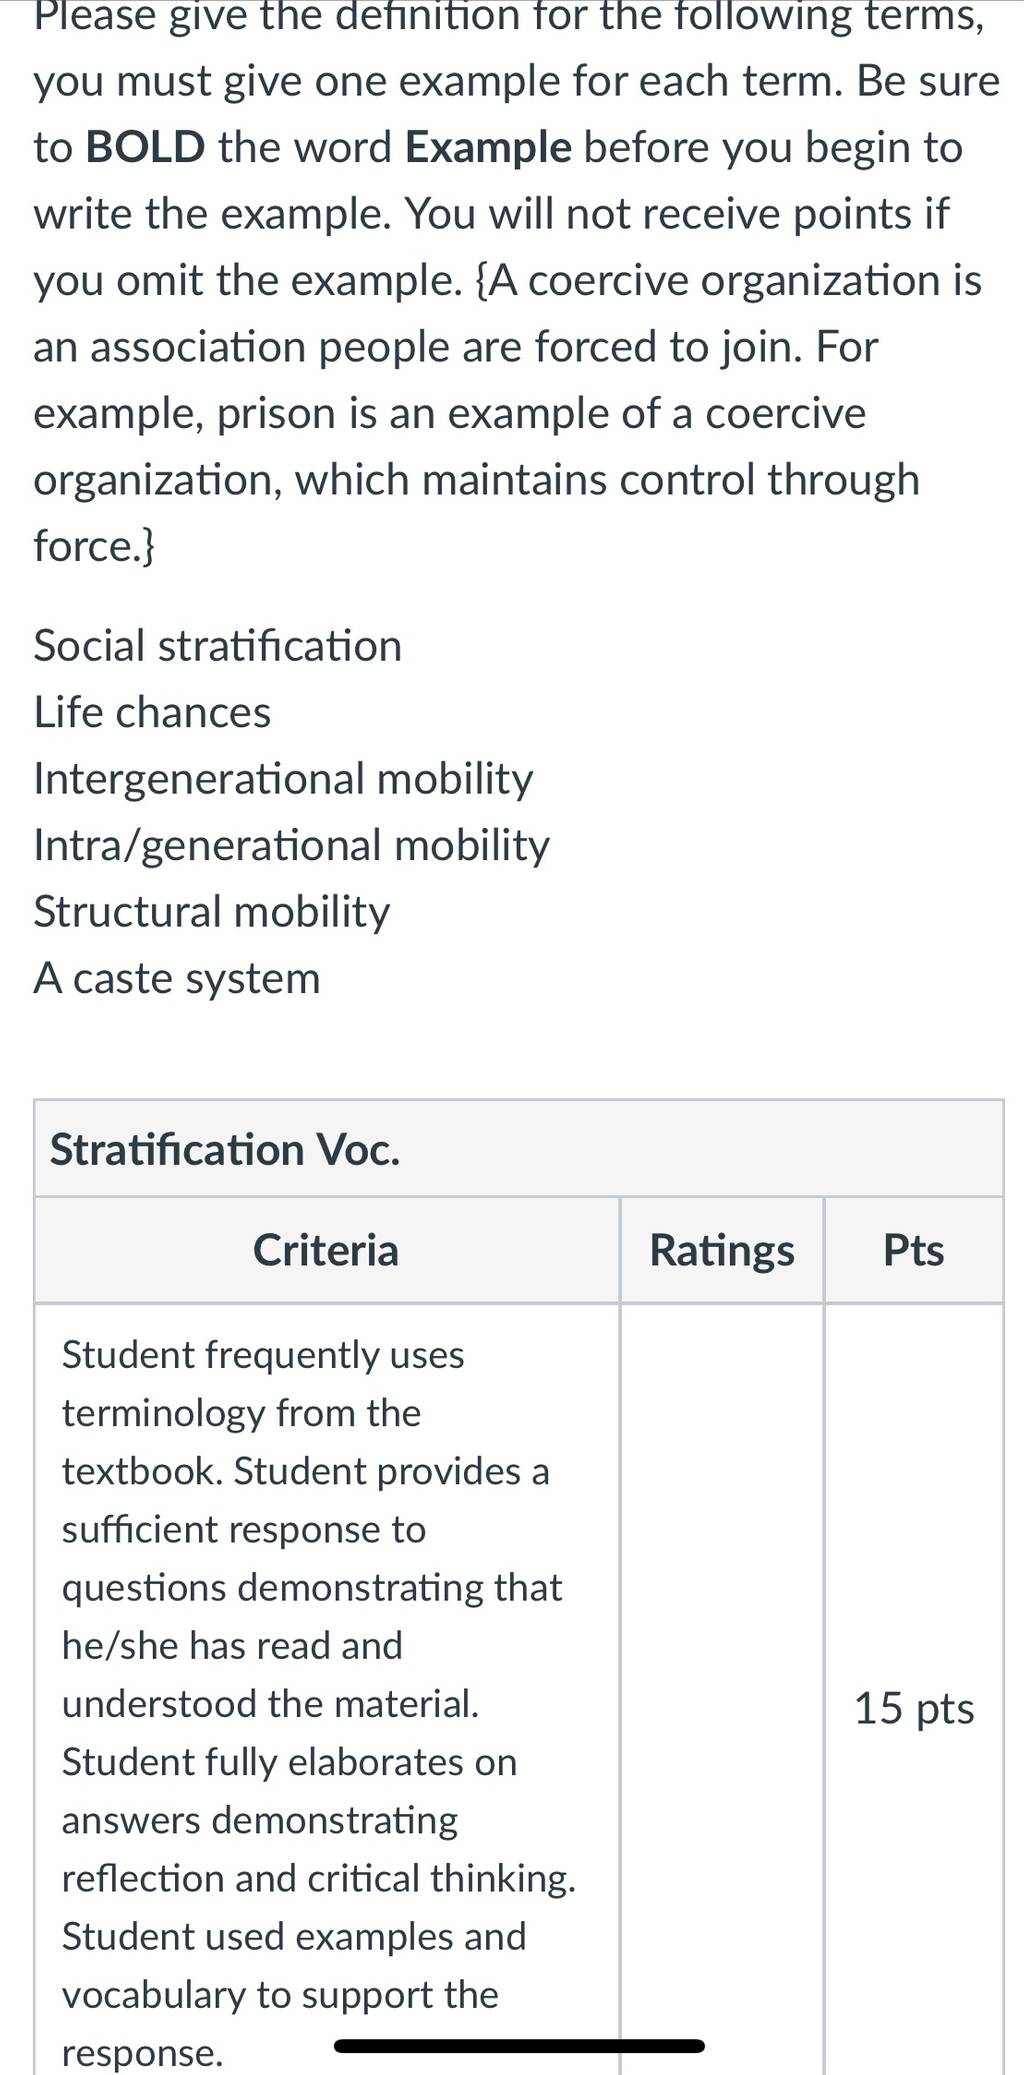The width and height of the screenshot is (1024, 2075).
Task: Tap the Intra/generational mobility term
Action: tap(291, 846)
